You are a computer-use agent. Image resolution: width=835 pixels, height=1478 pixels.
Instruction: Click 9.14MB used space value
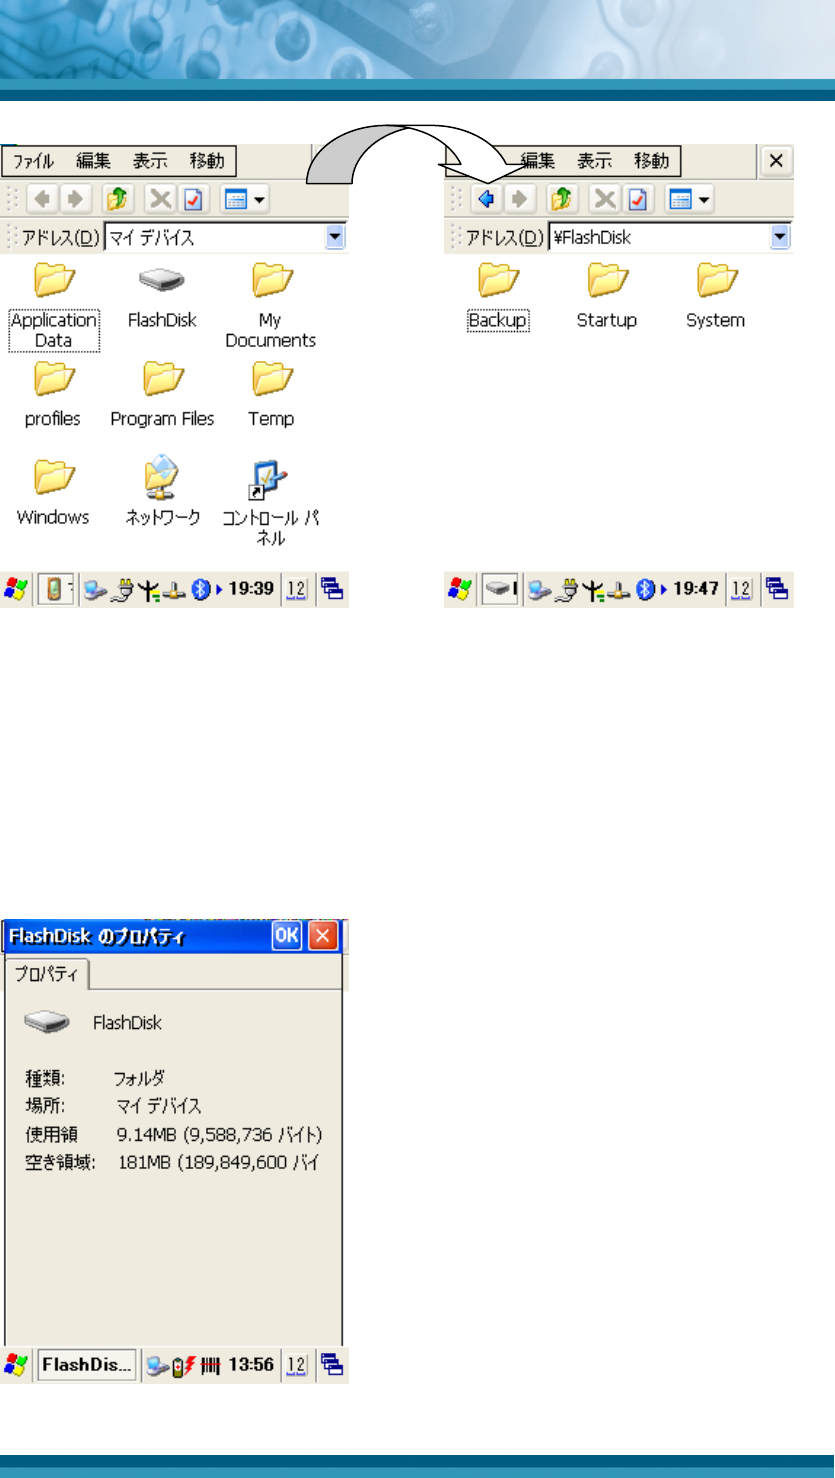point(220,1135)
